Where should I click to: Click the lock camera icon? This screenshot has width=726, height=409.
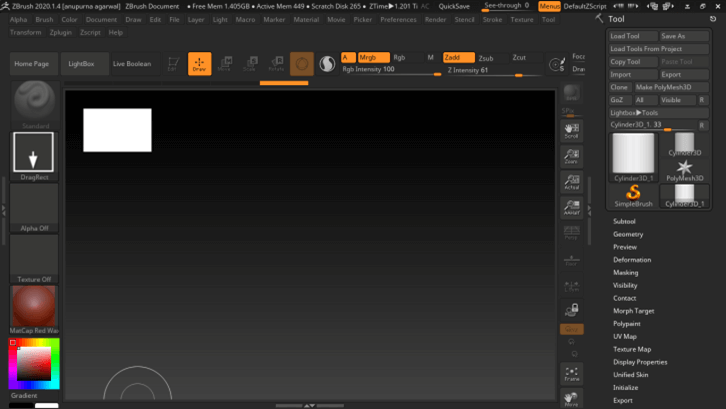[x=572, y=310]
